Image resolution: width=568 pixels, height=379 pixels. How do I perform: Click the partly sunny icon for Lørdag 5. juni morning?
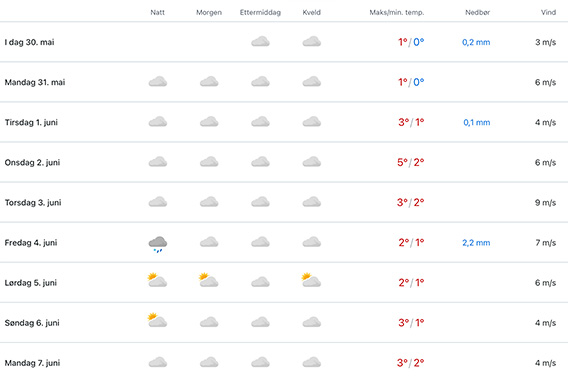[x=209, y=280]
